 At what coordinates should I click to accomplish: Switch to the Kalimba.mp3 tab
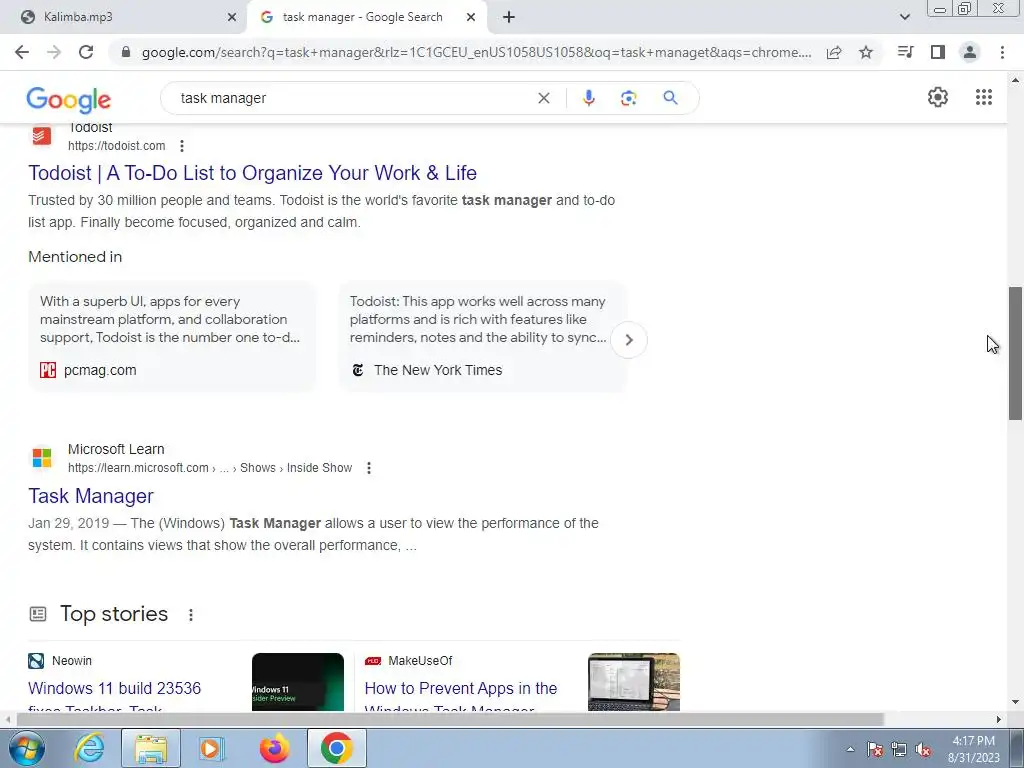[124, 18]
